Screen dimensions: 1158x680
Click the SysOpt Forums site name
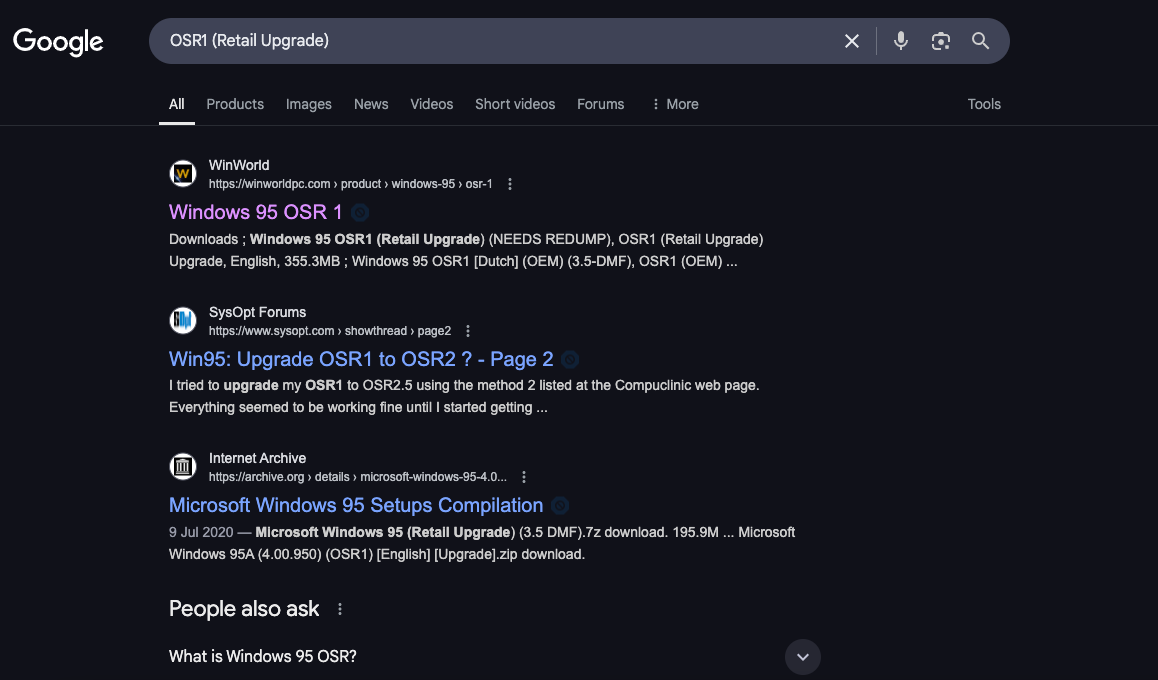point(257,312)
